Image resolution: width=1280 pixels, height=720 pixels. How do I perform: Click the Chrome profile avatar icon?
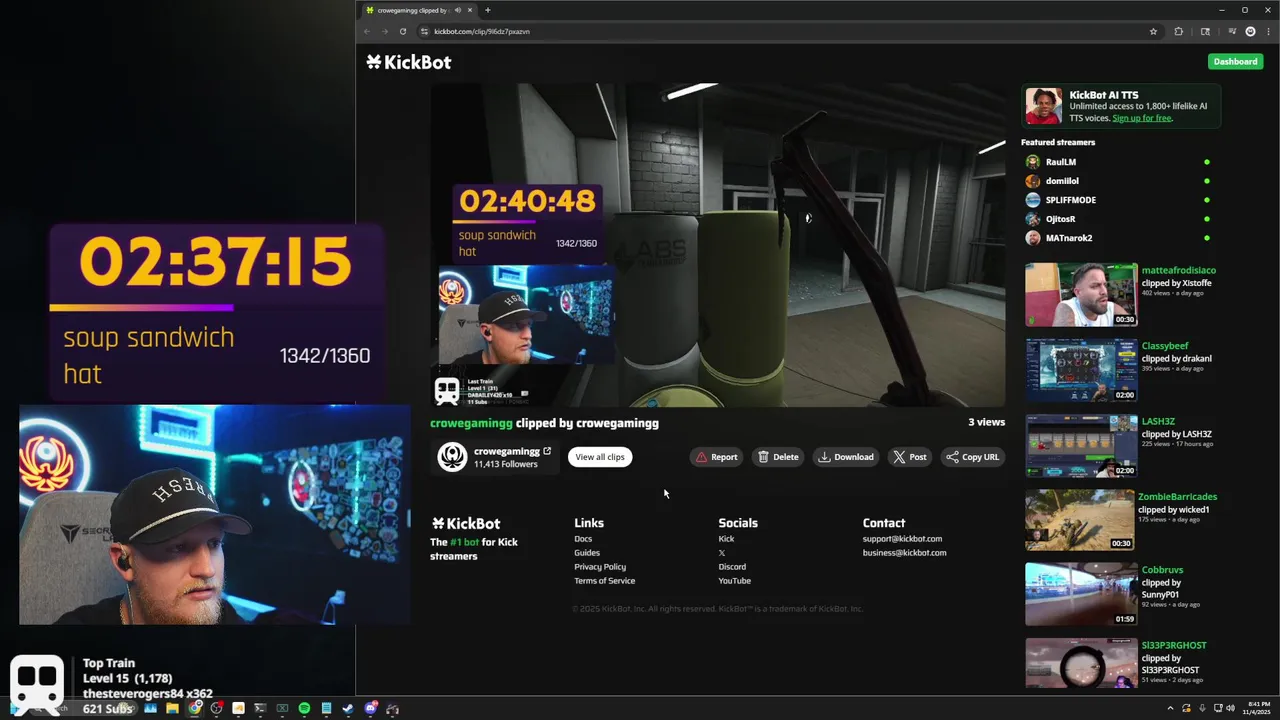[1250, 31]
